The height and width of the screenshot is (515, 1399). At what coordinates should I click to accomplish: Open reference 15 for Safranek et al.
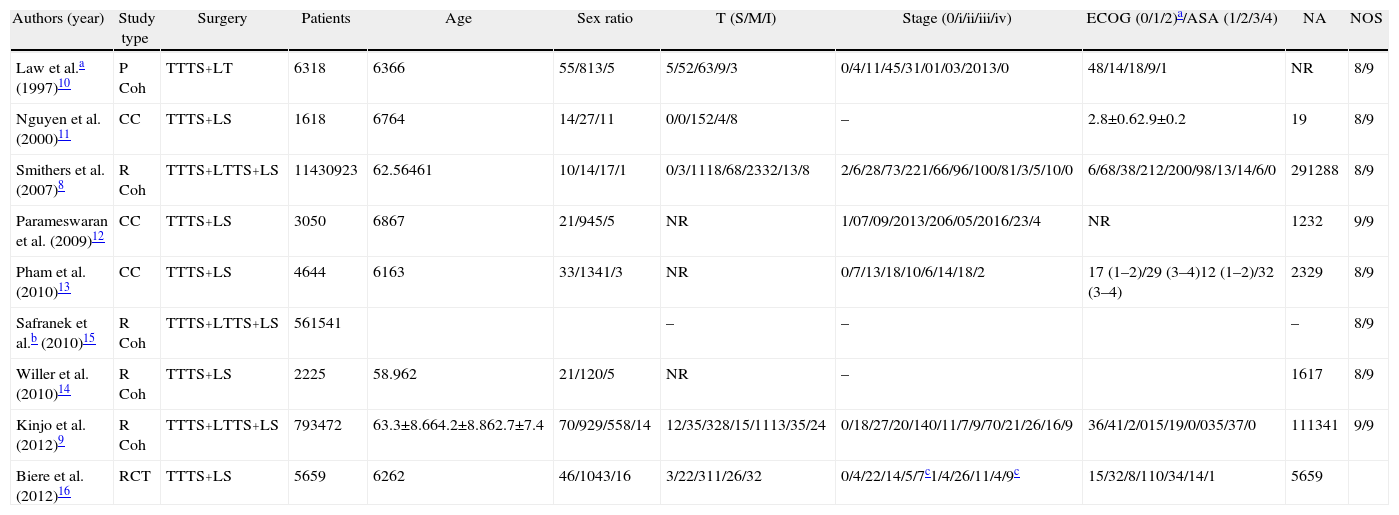(x=89, y=338)
